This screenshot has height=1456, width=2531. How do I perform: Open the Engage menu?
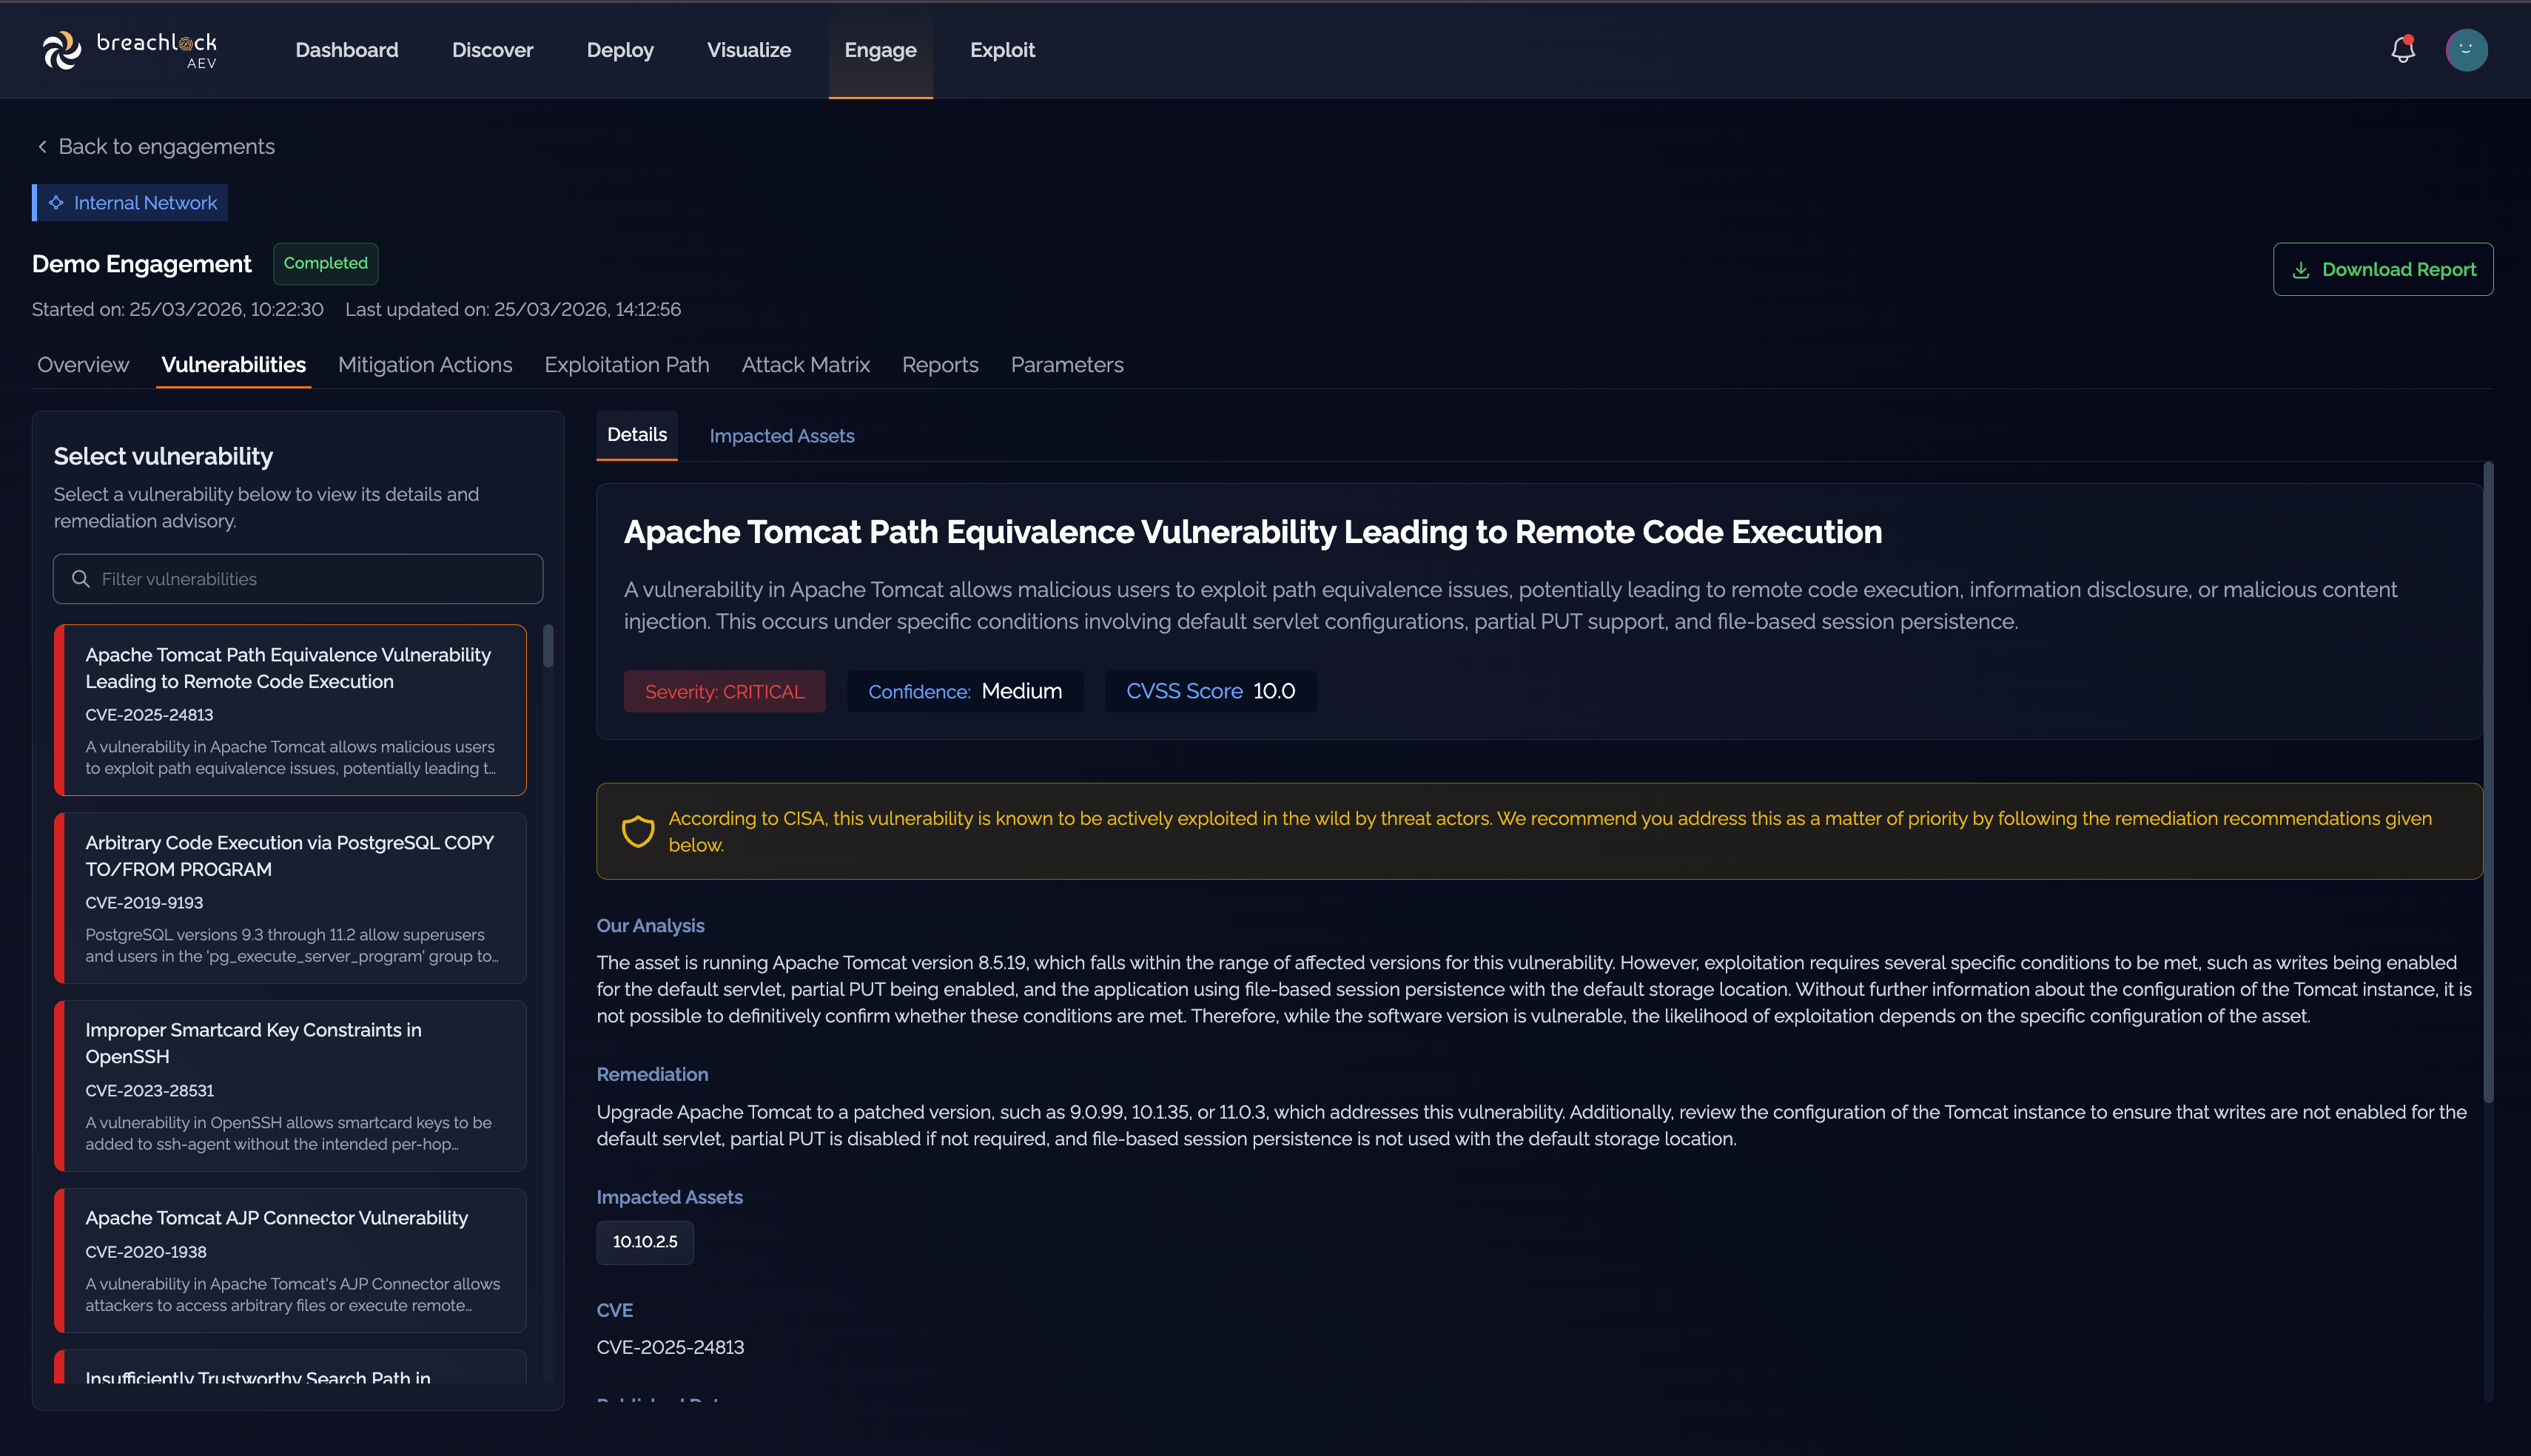[880, 50]
